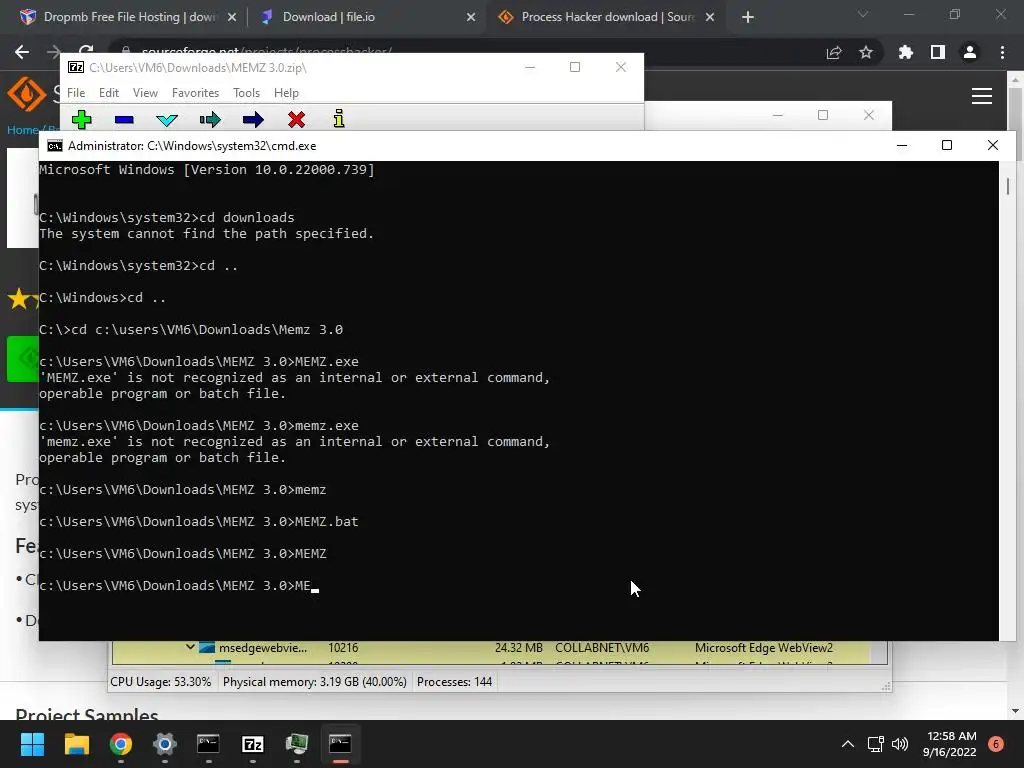
Task: Open a new Chrome tab
Action: point(748,17)
